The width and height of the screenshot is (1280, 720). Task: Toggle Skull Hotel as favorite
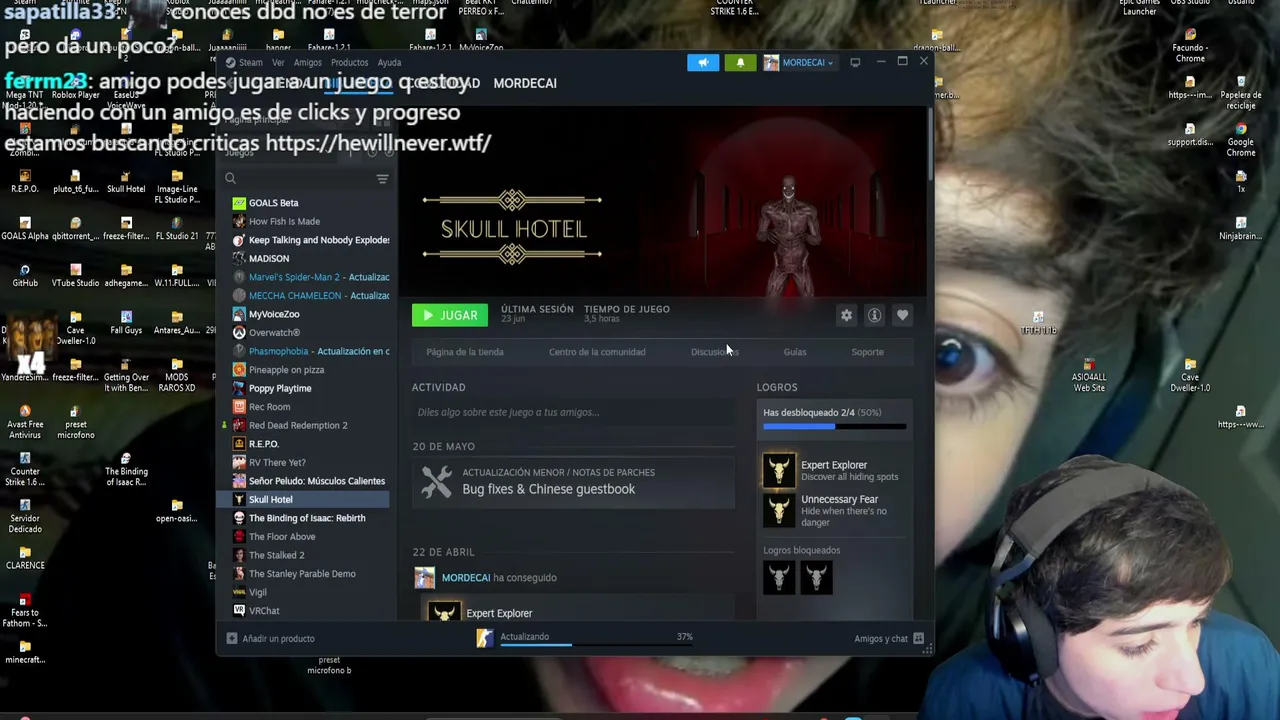[902, 316]
